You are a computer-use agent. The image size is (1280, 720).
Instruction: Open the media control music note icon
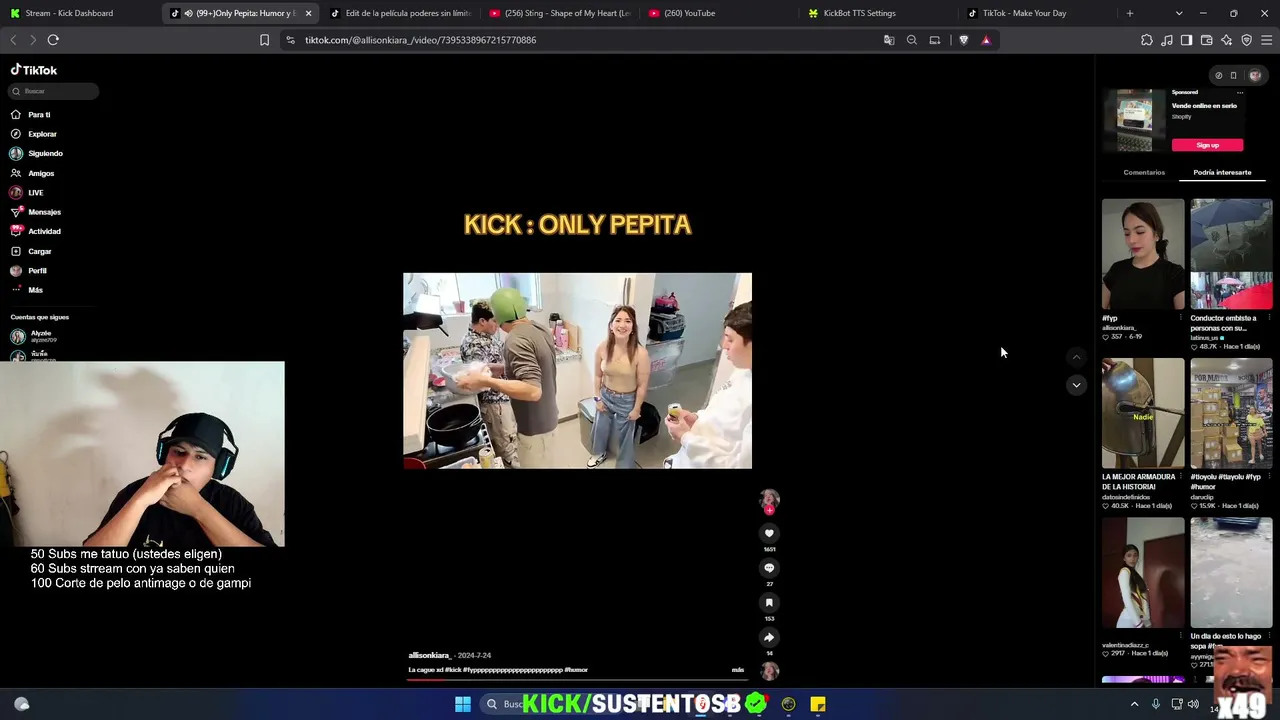pos(1167,40)
